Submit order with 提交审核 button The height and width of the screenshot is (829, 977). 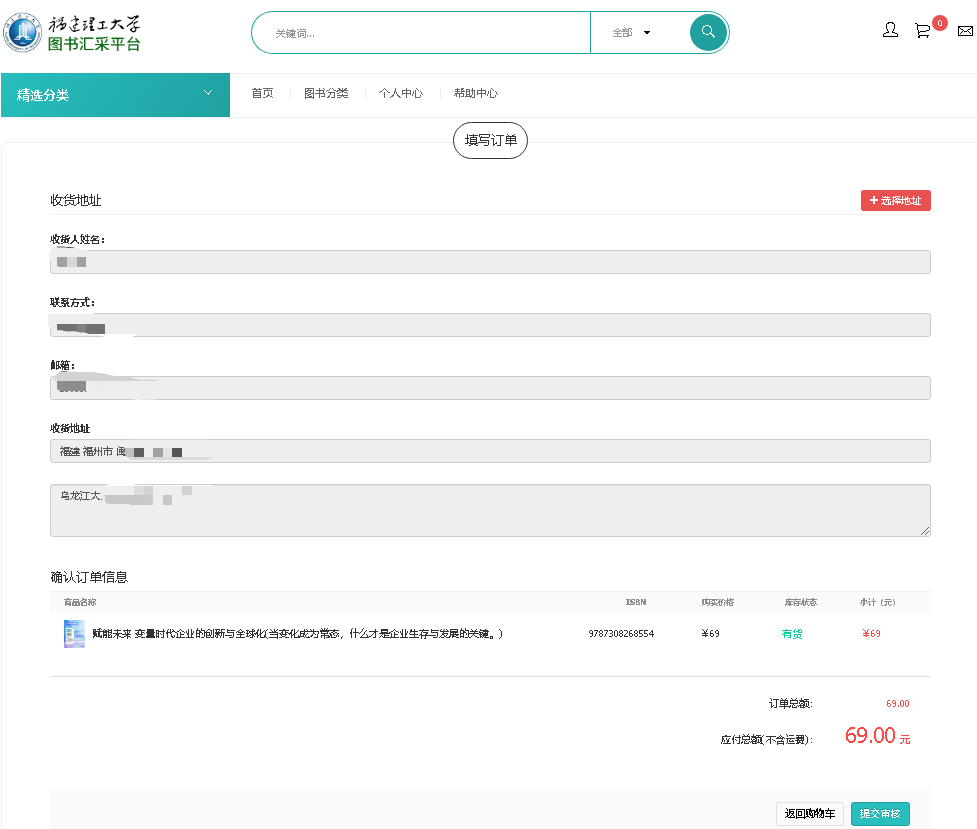point(880,814)
